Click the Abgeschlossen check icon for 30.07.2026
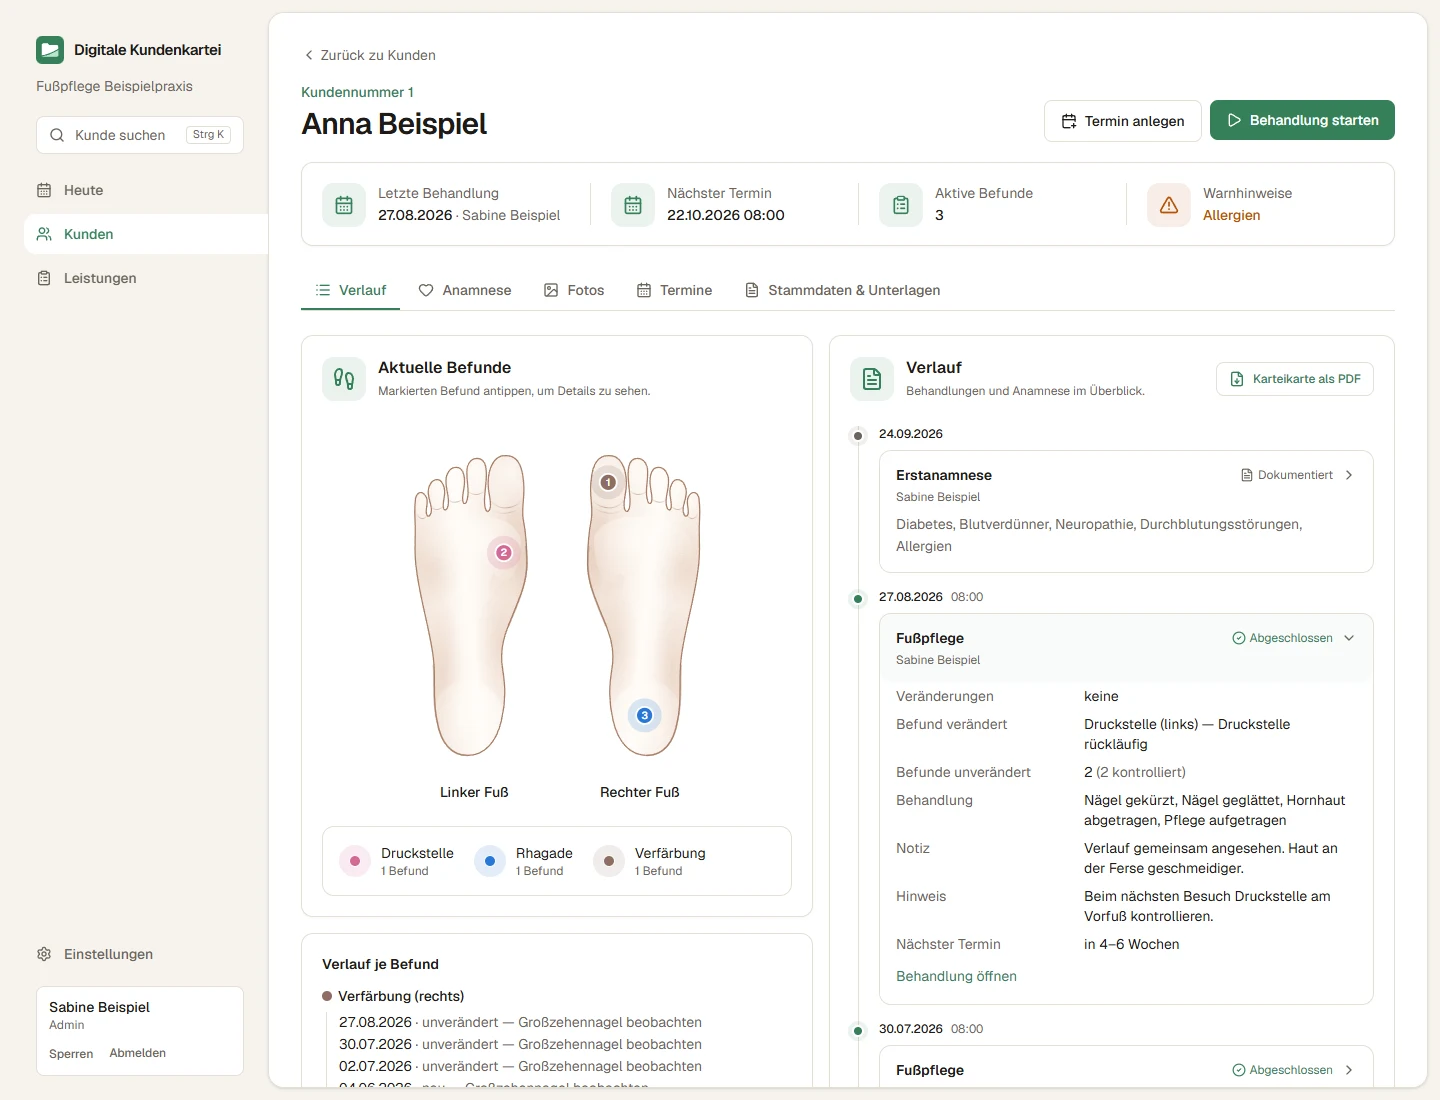 1239,1070
